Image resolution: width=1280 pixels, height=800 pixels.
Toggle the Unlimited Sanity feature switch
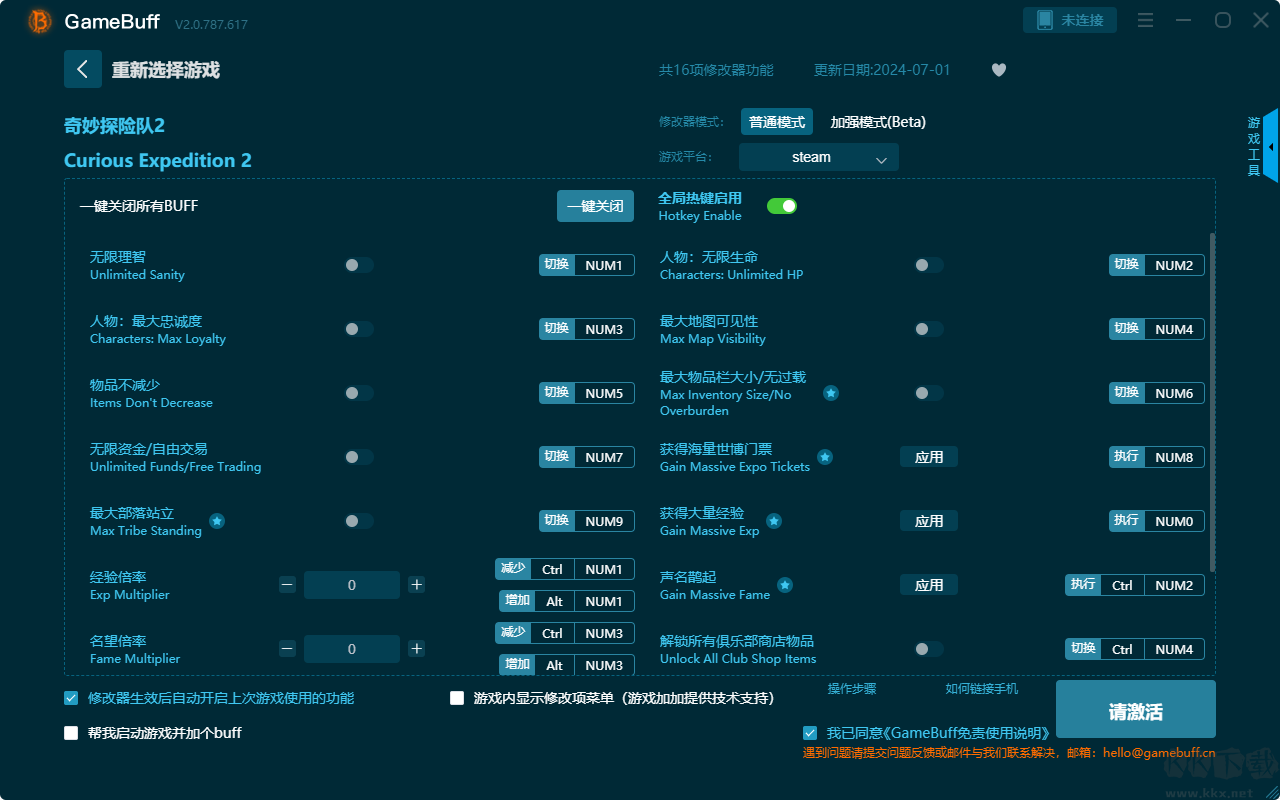tap(358, 265)
